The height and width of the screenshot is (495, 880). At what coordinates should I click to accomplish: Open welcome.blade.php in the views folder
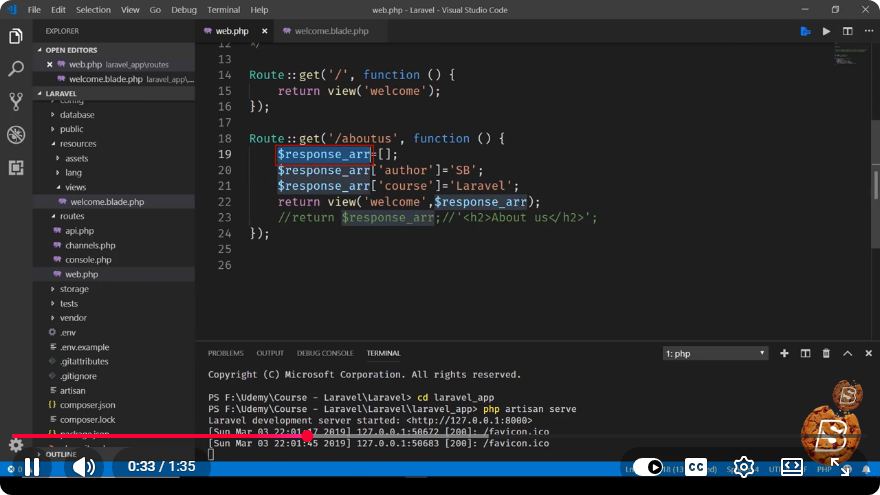click(x=107, y=202)
